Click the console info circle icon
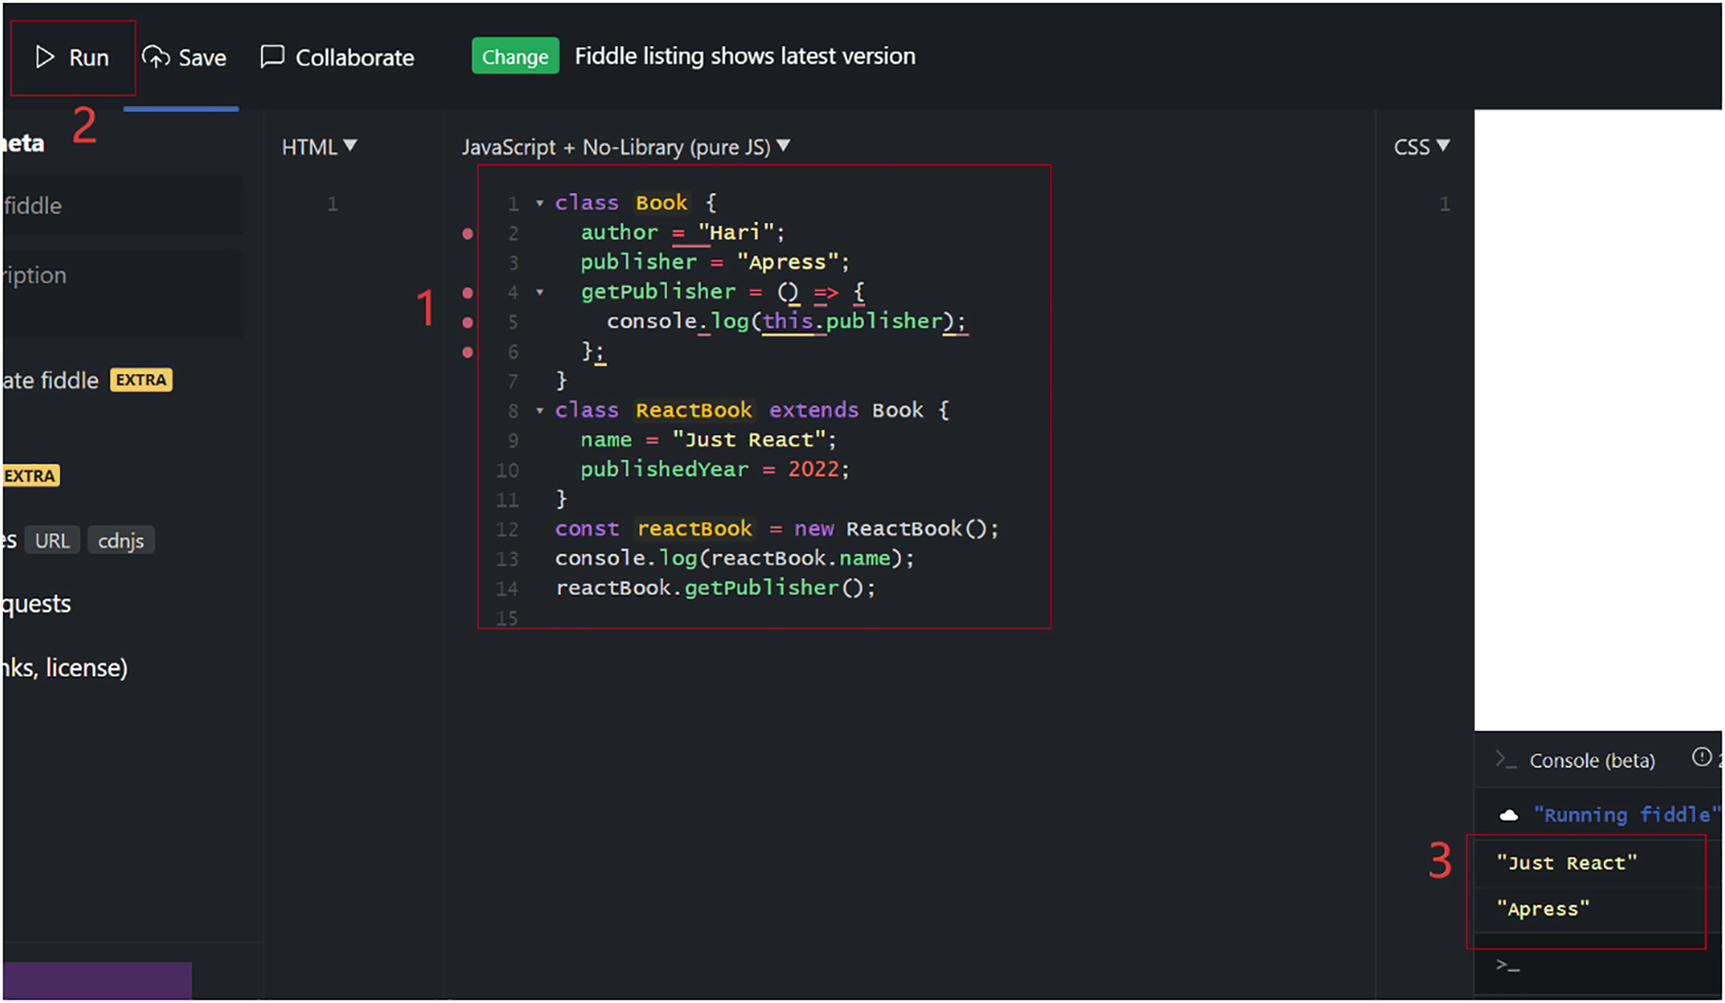 (1701, 758)
